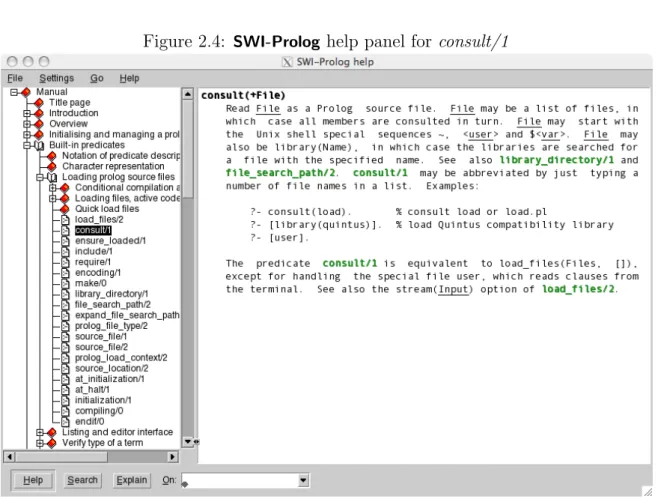
Task: Click the document icon beside library_directory/1
Action: pyautogui.click(x=65, y=294)
